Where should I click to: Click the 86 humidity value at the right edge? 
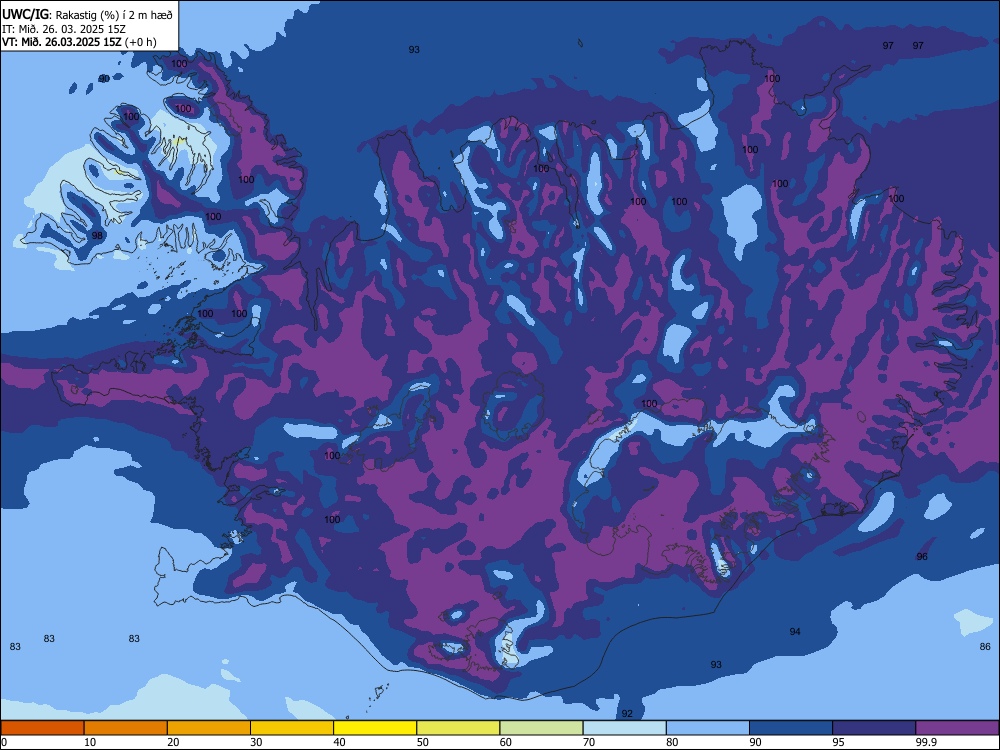point(985,647)
